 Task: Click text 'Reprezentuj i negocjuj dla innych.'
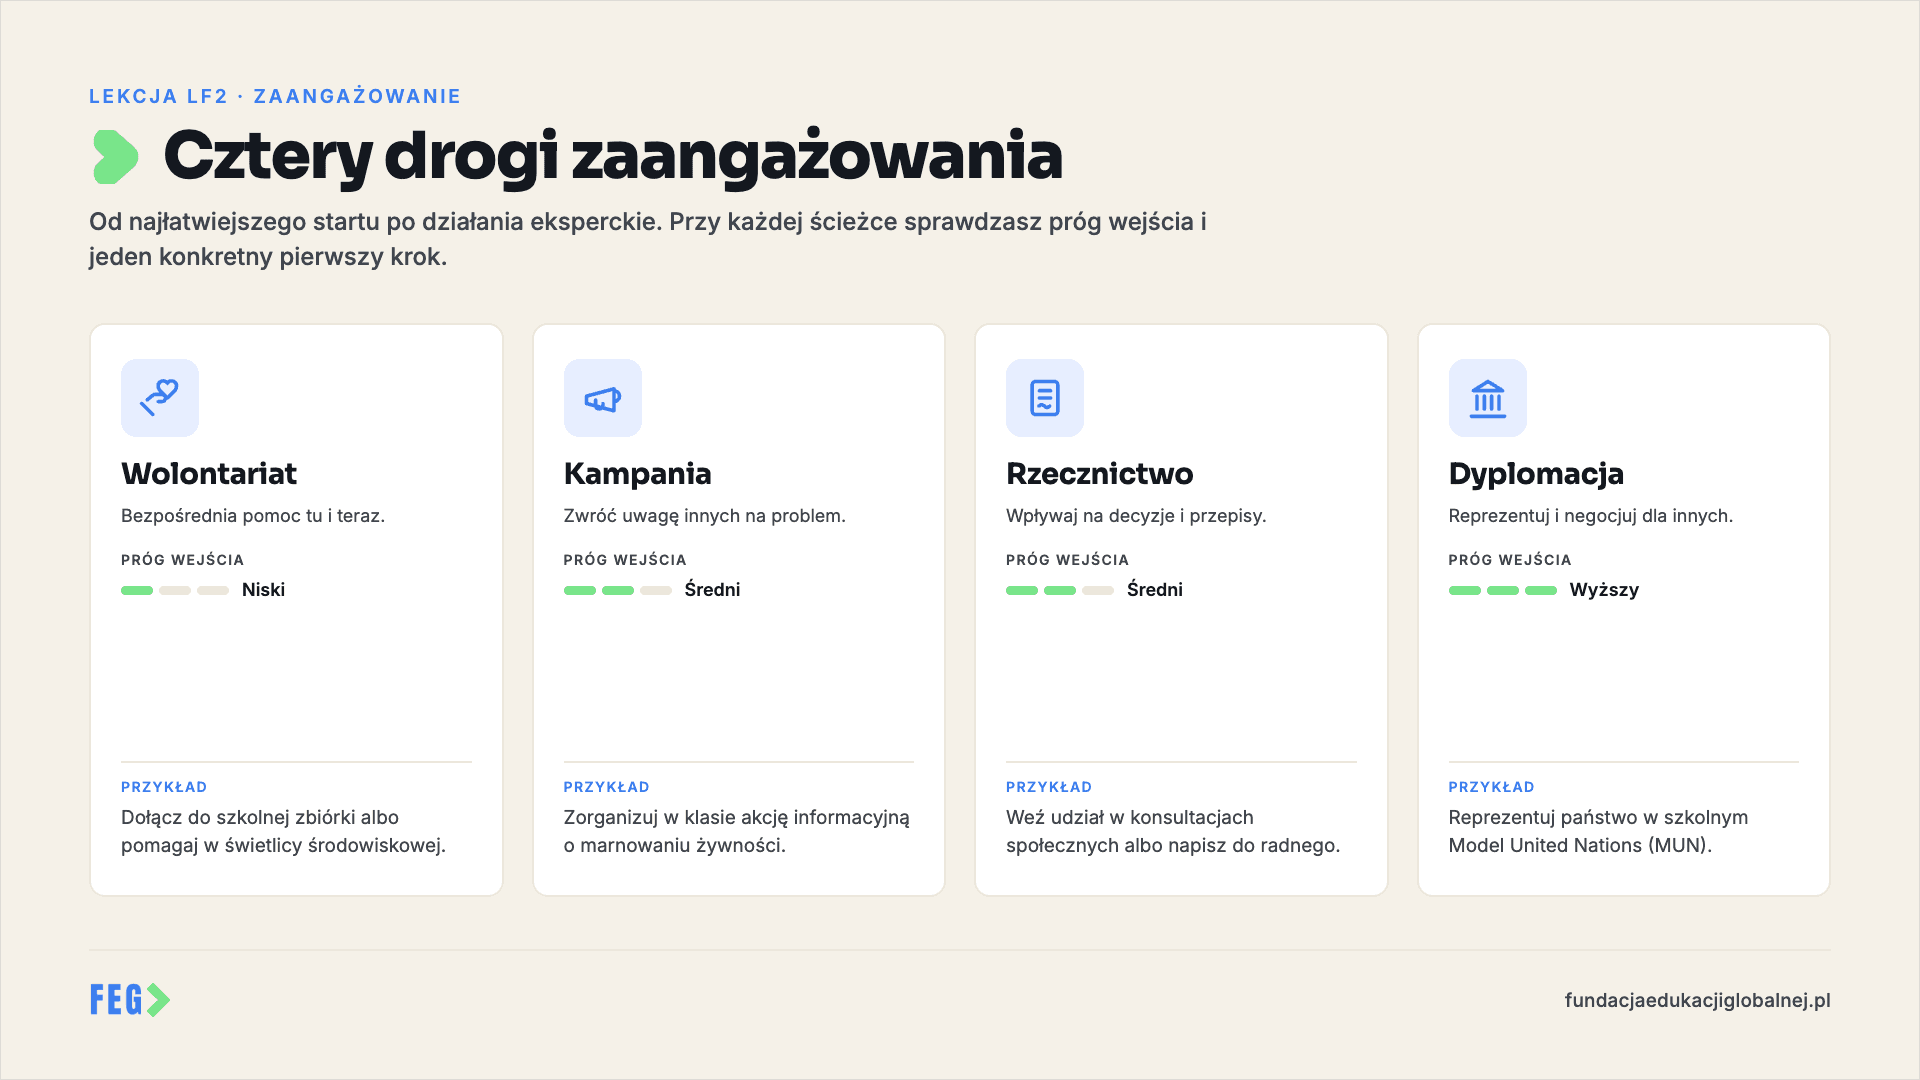1591,516
